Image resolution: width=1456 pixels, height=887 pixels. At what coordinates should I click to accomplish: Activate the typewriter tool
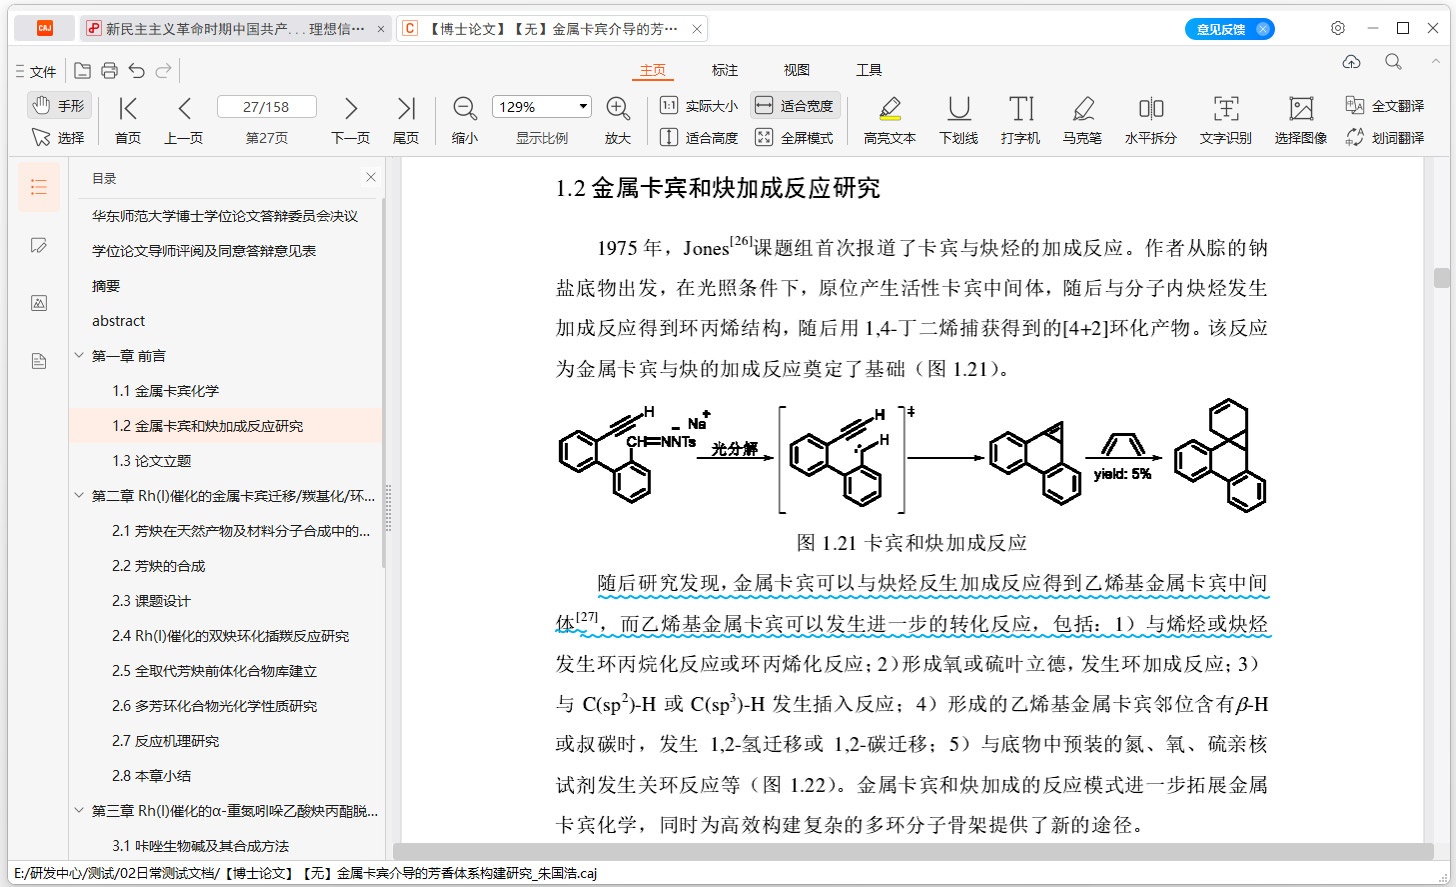tap(1020, 120)
